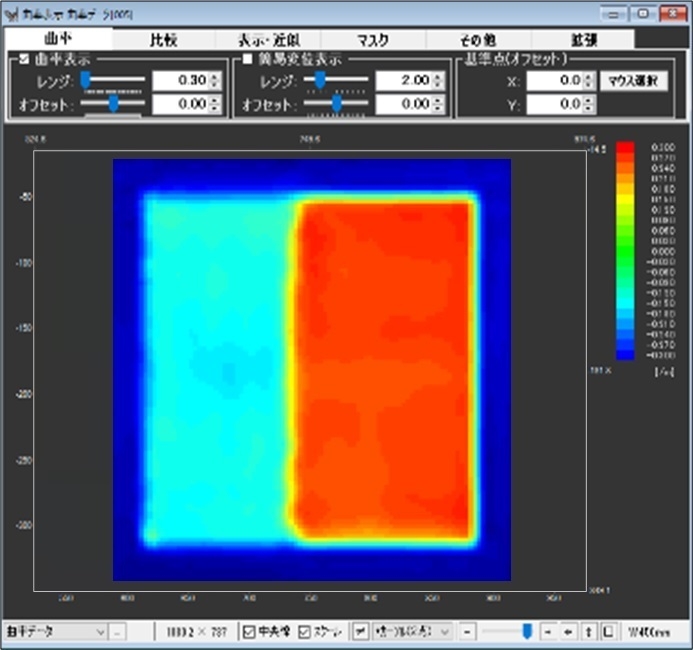Open the マスク tab

click(373, 40)
